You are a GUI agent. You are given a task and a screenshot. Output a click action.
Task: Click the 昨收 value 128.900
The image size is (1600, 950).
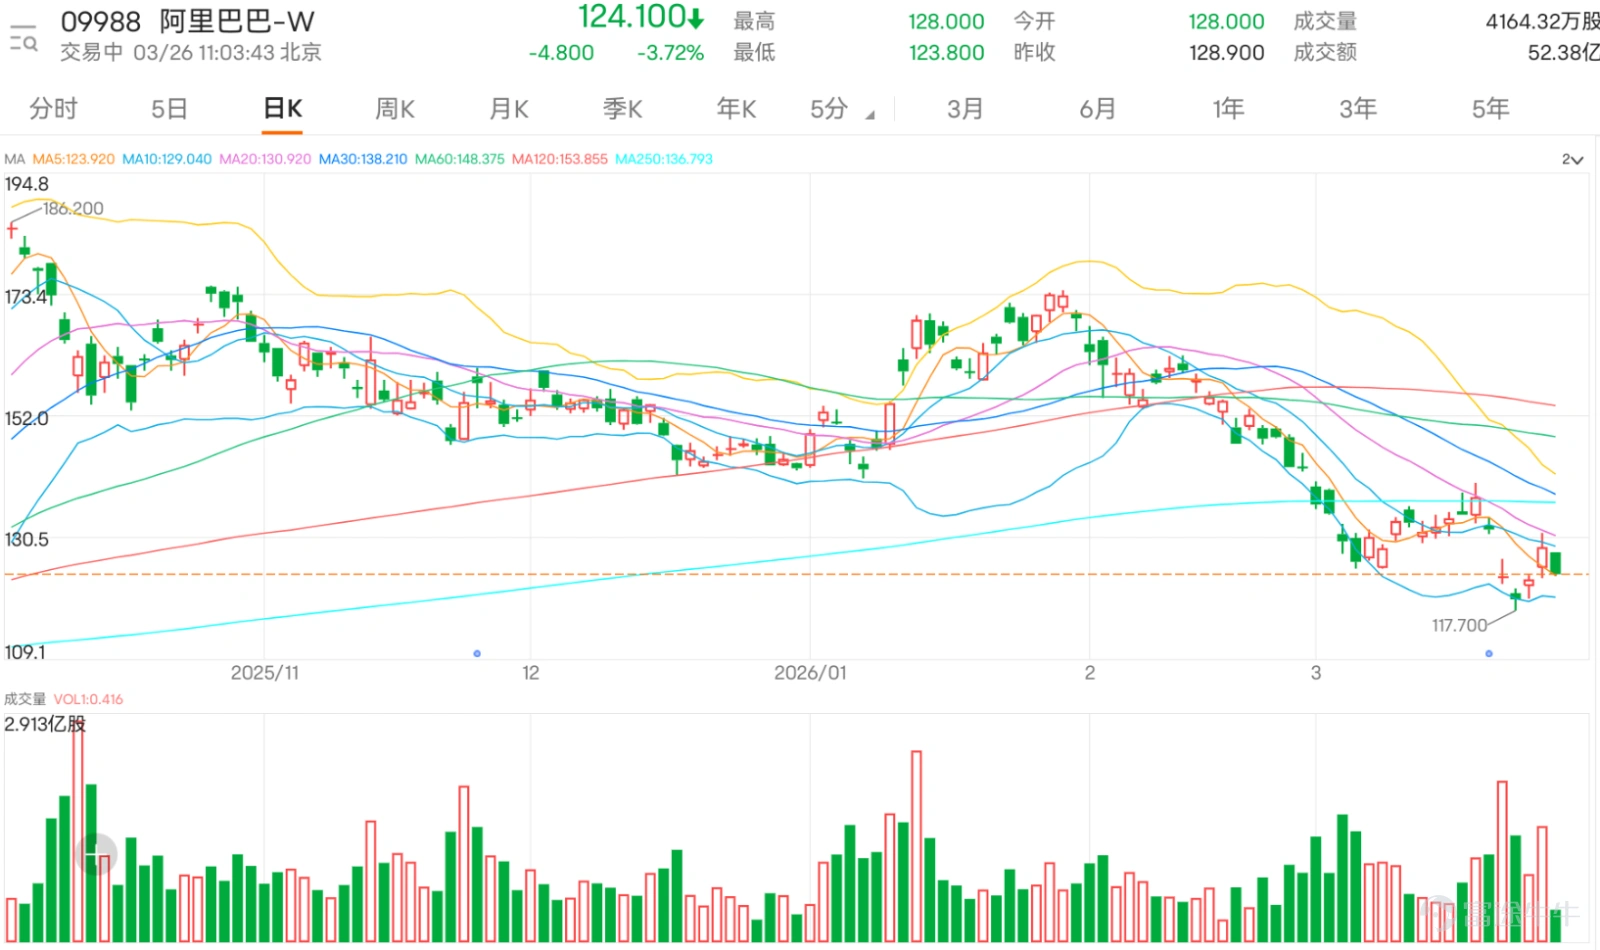click(x=1226, y=52)
